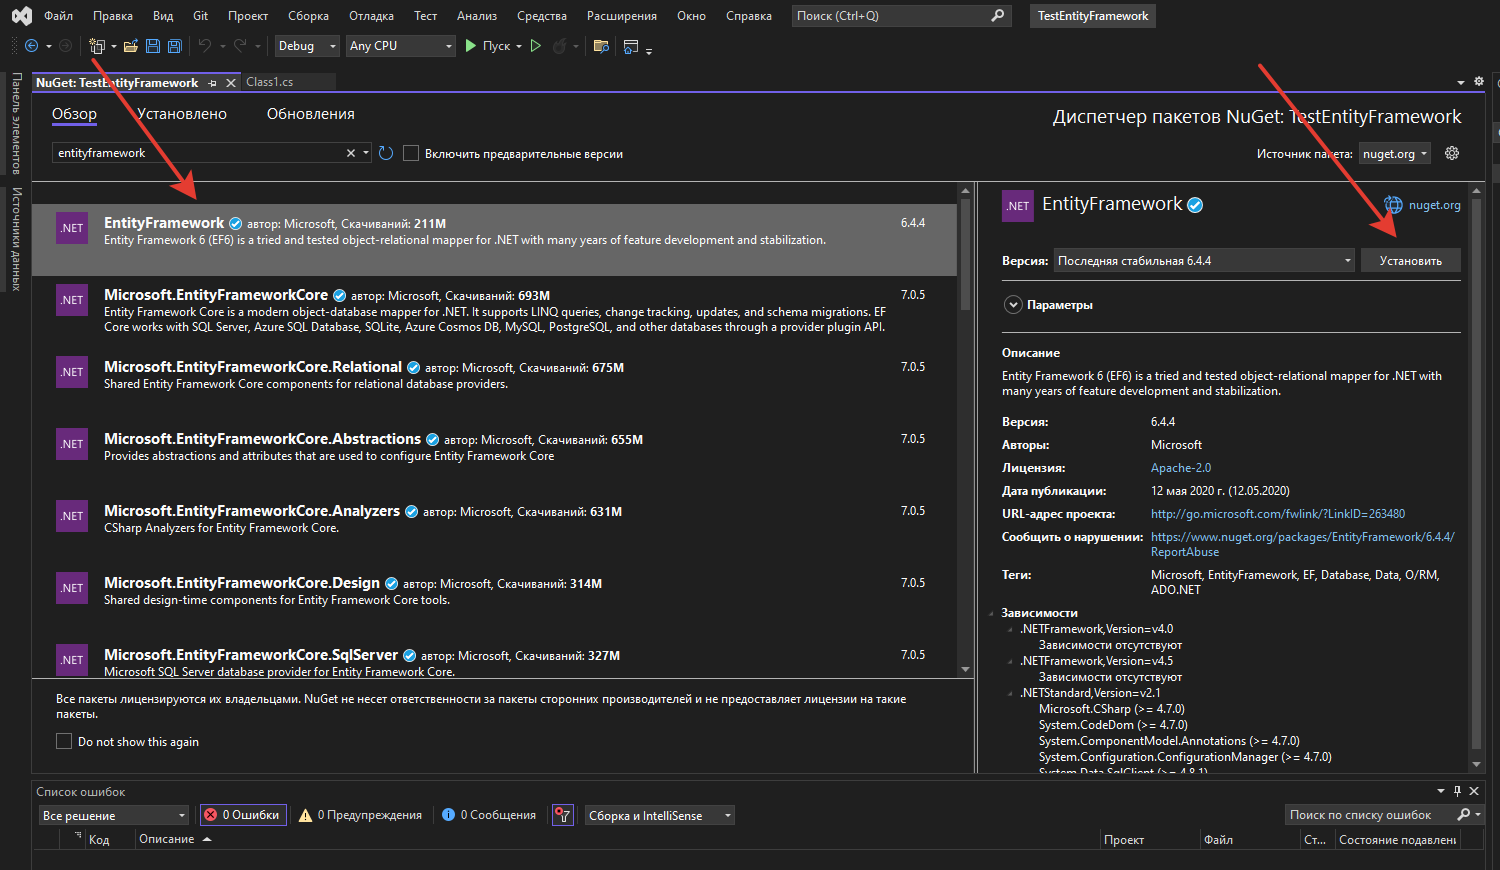
Task: Toggle the 0 Ошибки errors filter
Action: click(244, 815)
